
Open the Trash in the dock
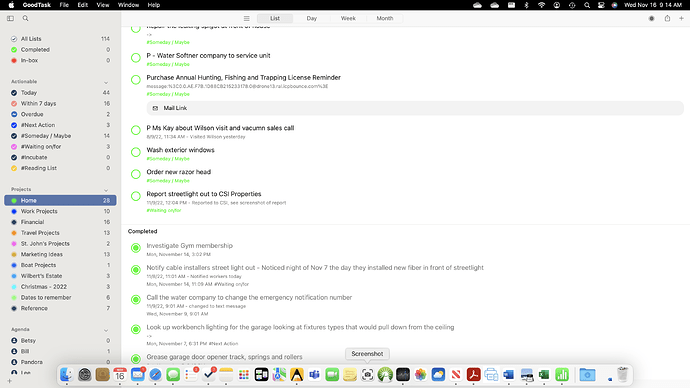tap(622, 375)
